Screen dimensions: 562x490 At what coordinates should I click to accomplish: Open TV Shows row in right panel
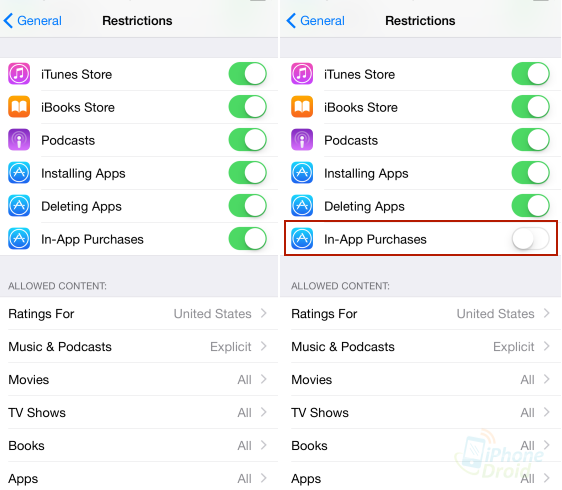coord(420,413)
